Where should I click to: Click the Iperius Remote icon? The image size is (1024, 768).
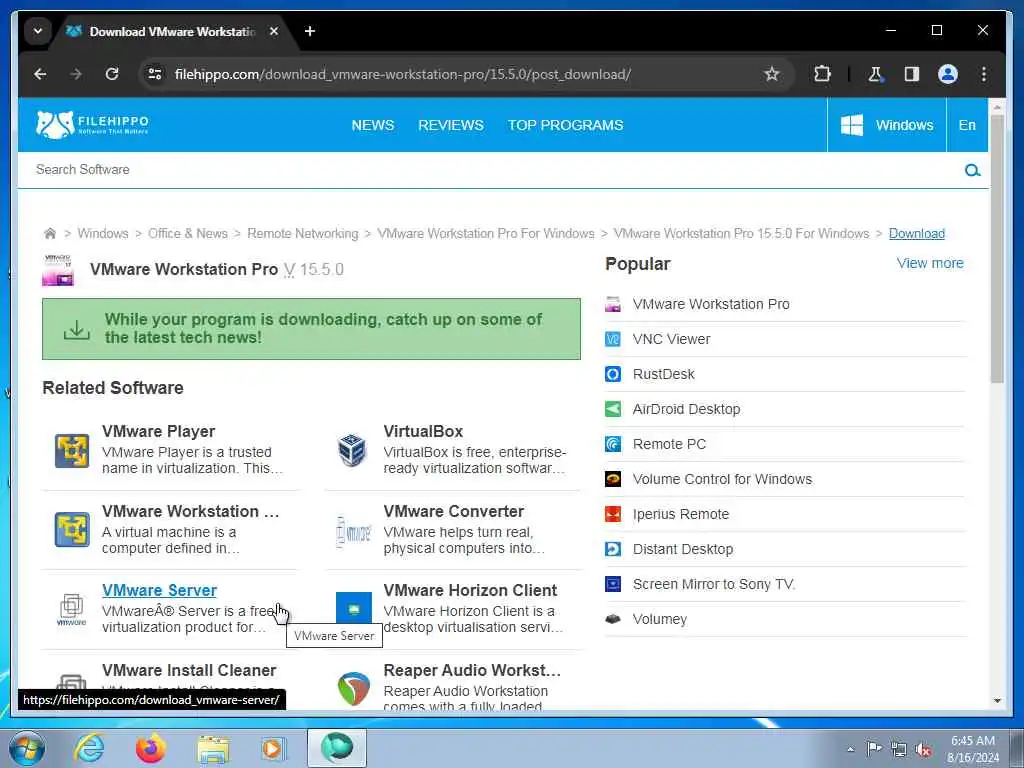pyautogui.click(x=613, y=514)
